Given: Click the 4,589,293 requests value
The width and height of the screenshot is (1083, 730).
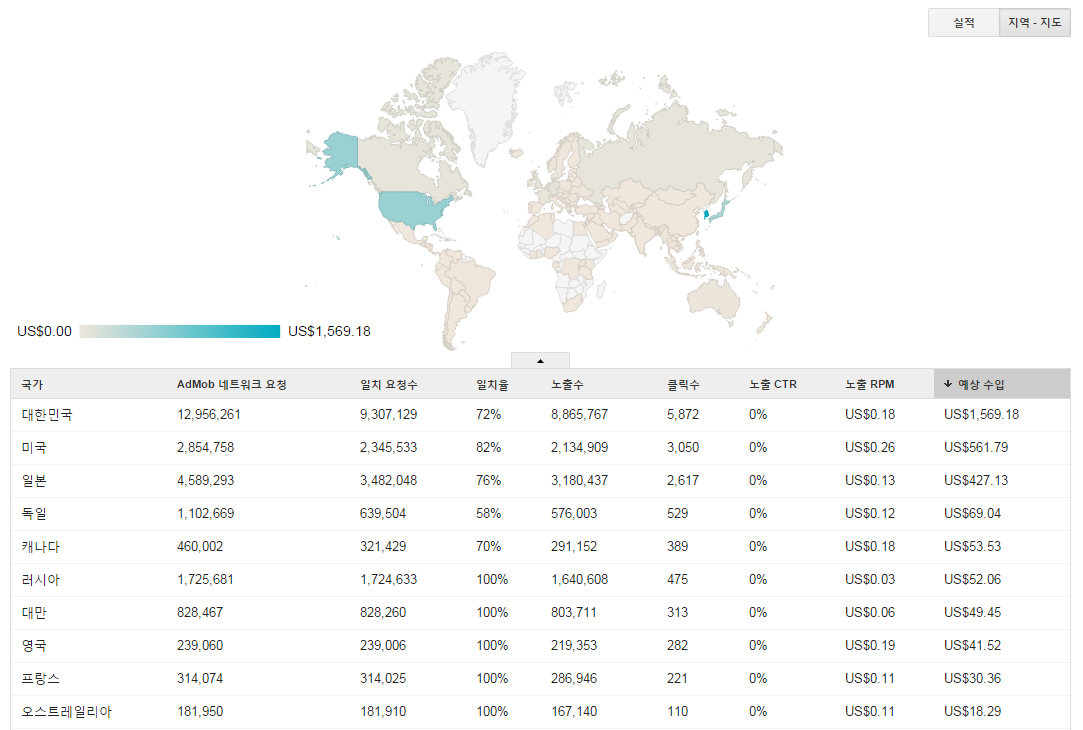Looking at the screenshot, I should pos(205,481).
